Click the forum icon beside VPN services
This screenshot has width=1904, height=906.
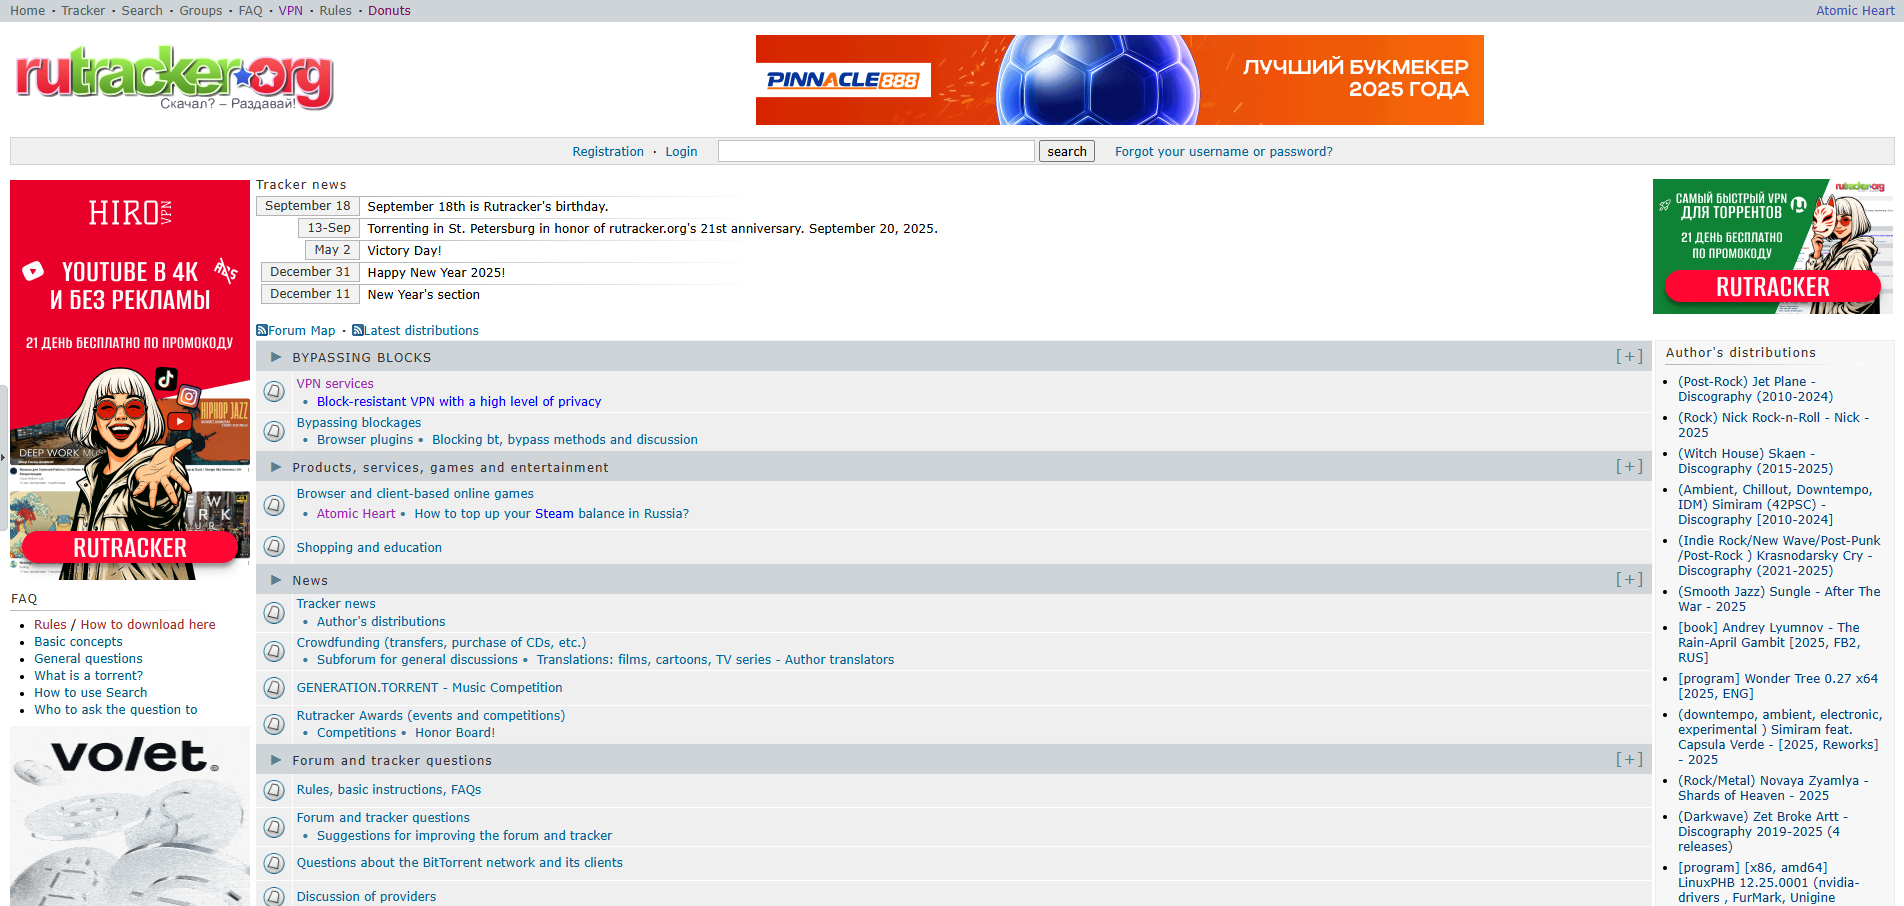pos(274,391)
